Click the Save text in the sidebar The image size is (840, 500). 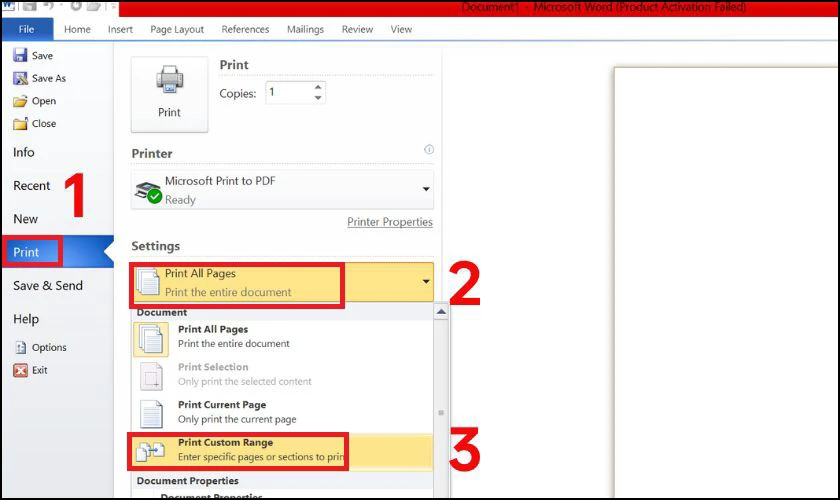click(x=42, y=56)
